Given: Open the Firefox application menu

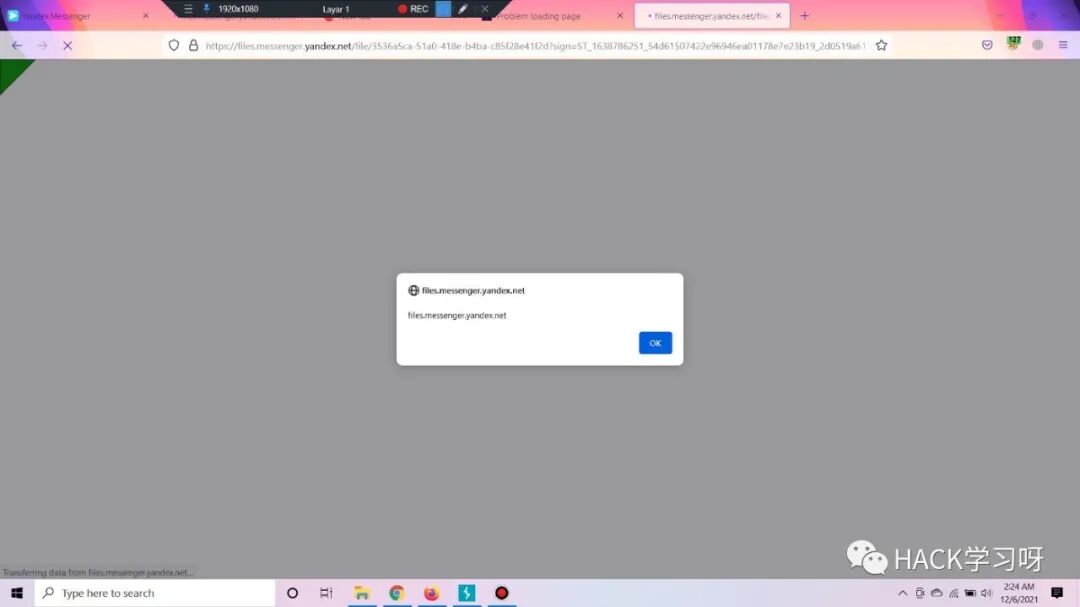Looking at the screenshot, I should click(1063, 45).
